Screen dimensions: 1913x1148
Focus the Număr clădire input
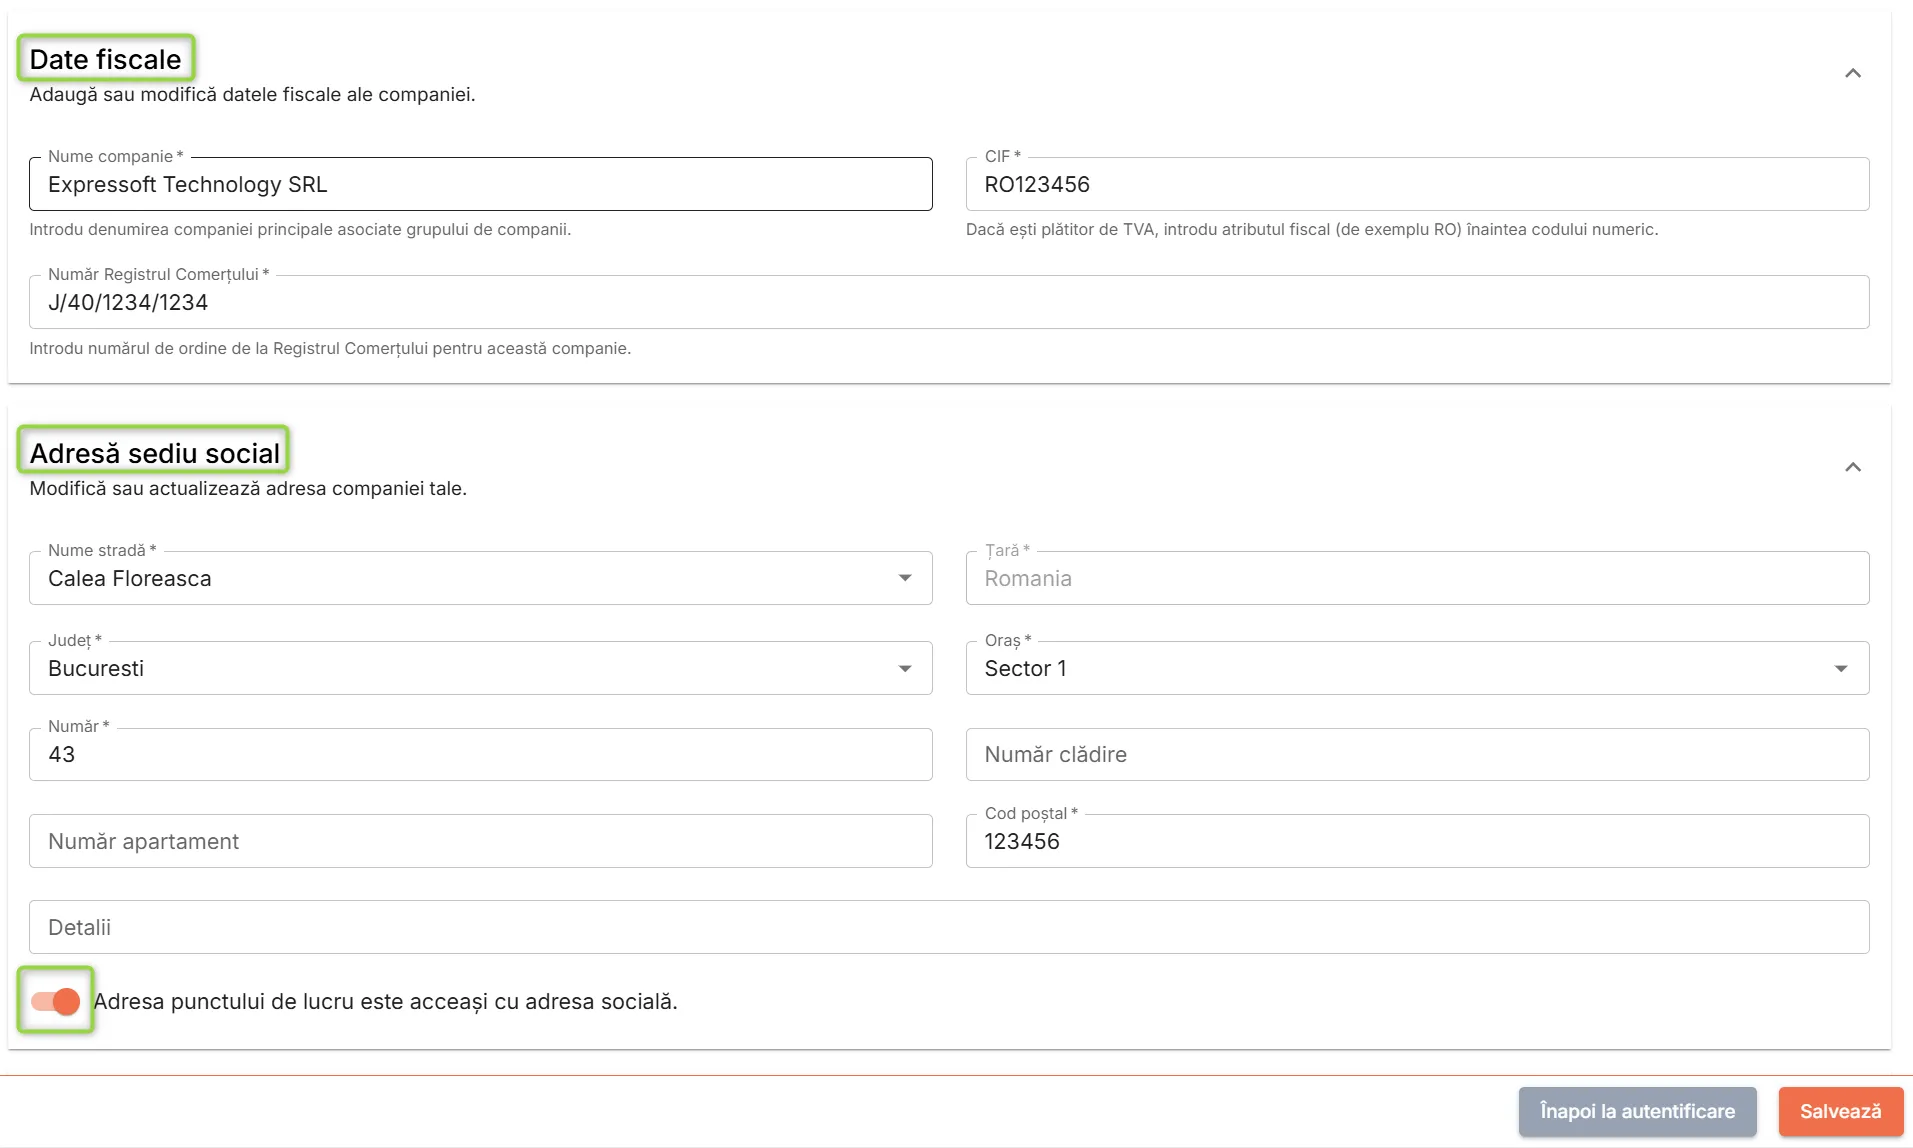(1417, 754)
